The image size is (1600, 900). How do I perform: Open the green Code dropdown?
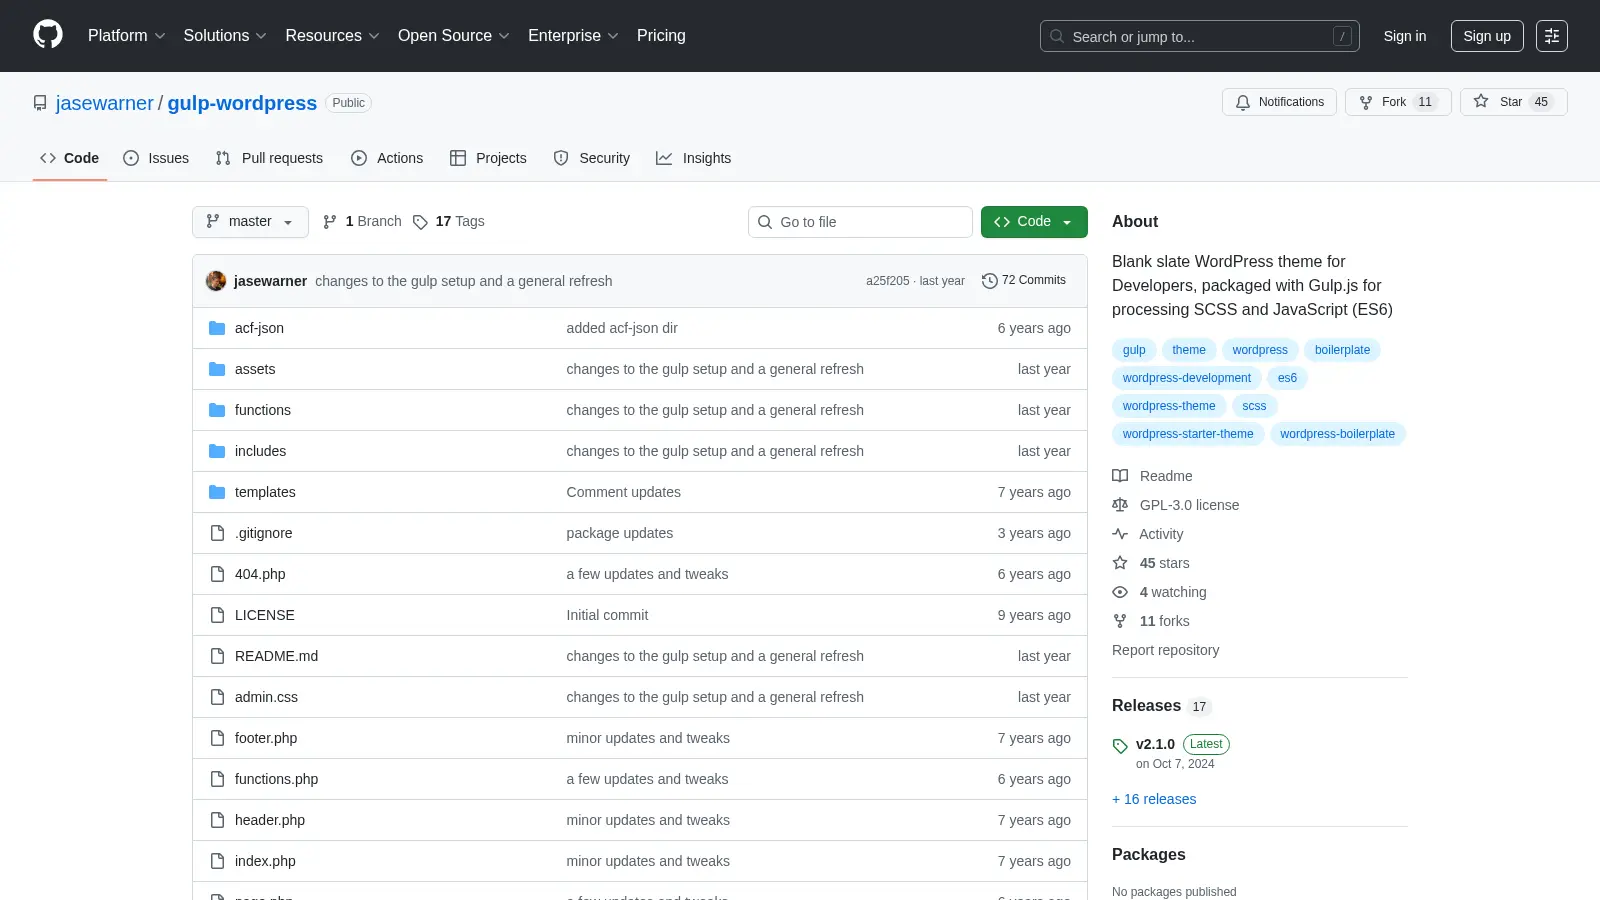coord(1034,222)
